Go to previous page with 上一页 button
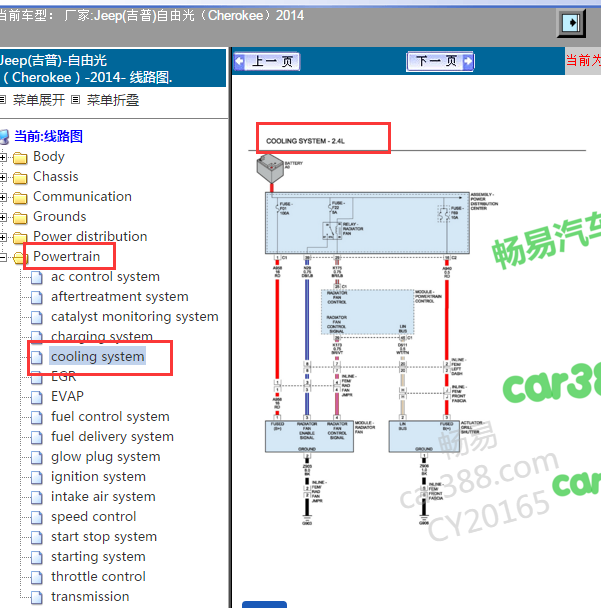This screenshot has width=601, height=608. pos(267,61)
